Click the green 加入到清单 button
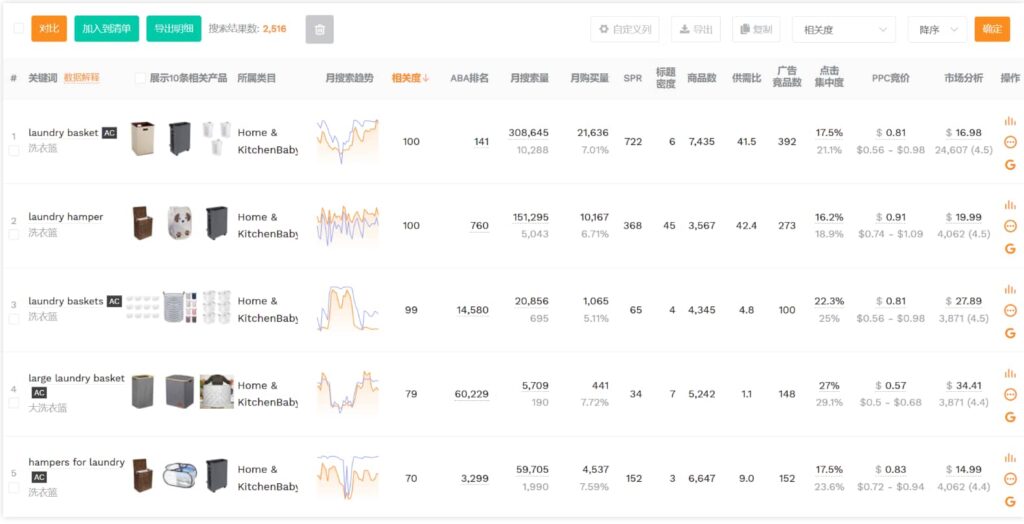The image size is (1024, 524). click(106, 29)
